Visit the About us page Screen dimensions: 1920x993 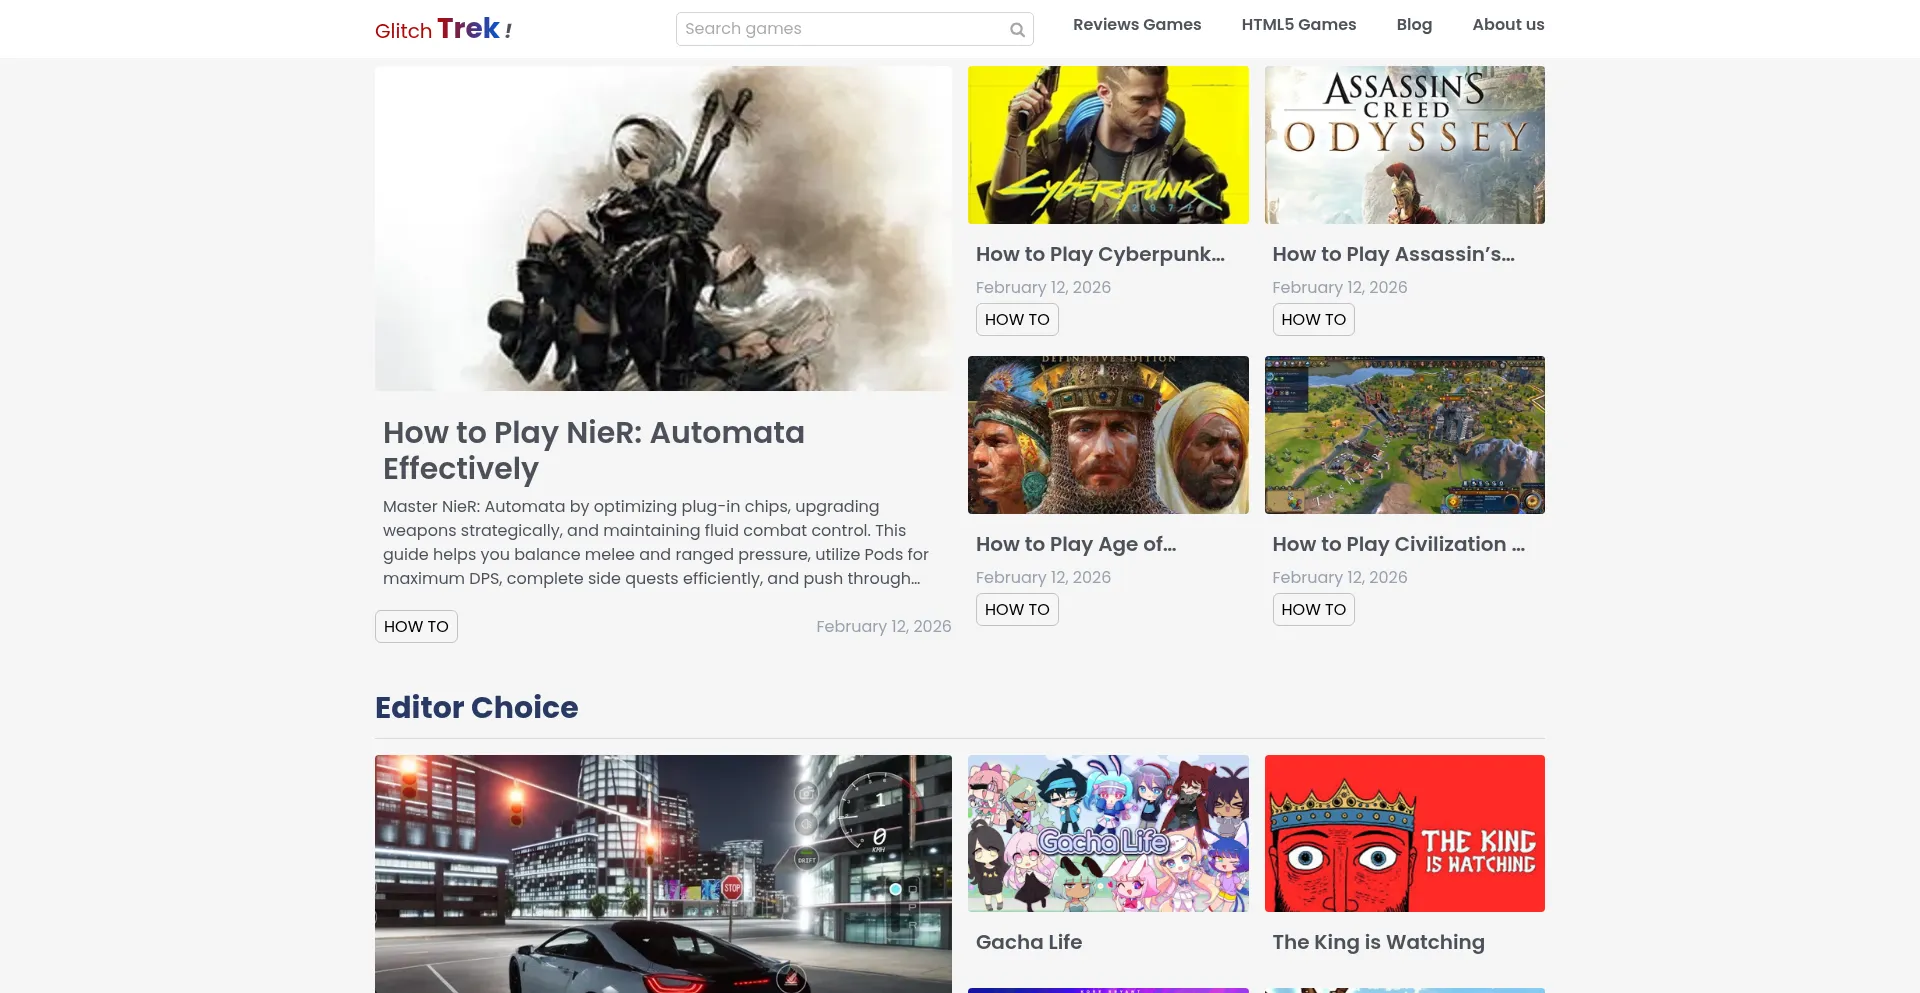1508,25
